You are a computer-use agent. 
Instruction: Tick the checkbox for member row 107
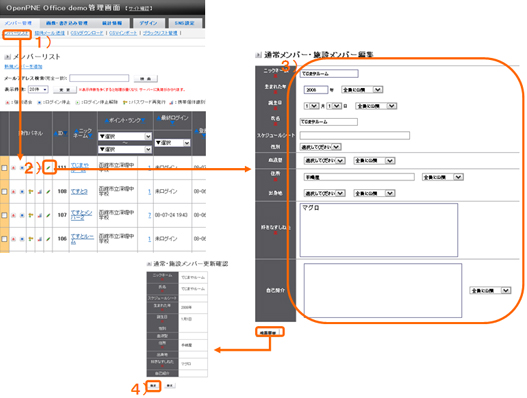[x=4, y=215]
